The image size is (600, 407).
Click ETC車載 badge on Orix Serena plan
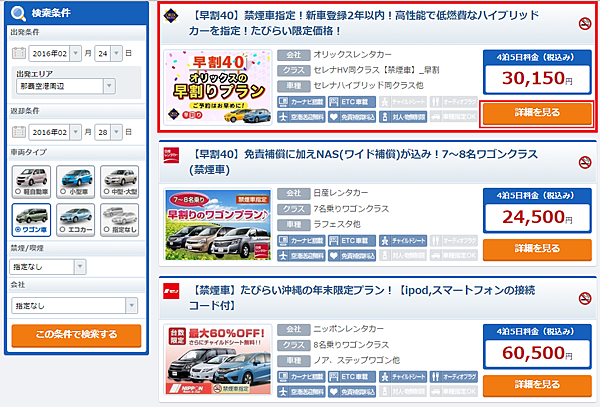point(352,102)
